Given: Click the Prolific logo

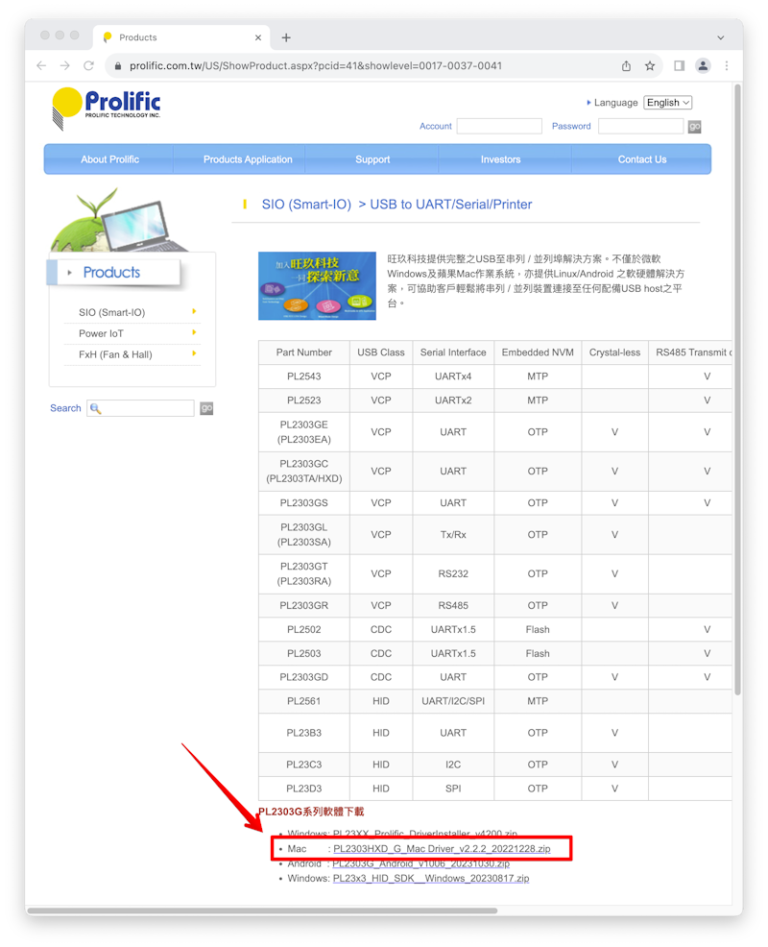Looking at the screenshot, I should (x=107, y=105).
